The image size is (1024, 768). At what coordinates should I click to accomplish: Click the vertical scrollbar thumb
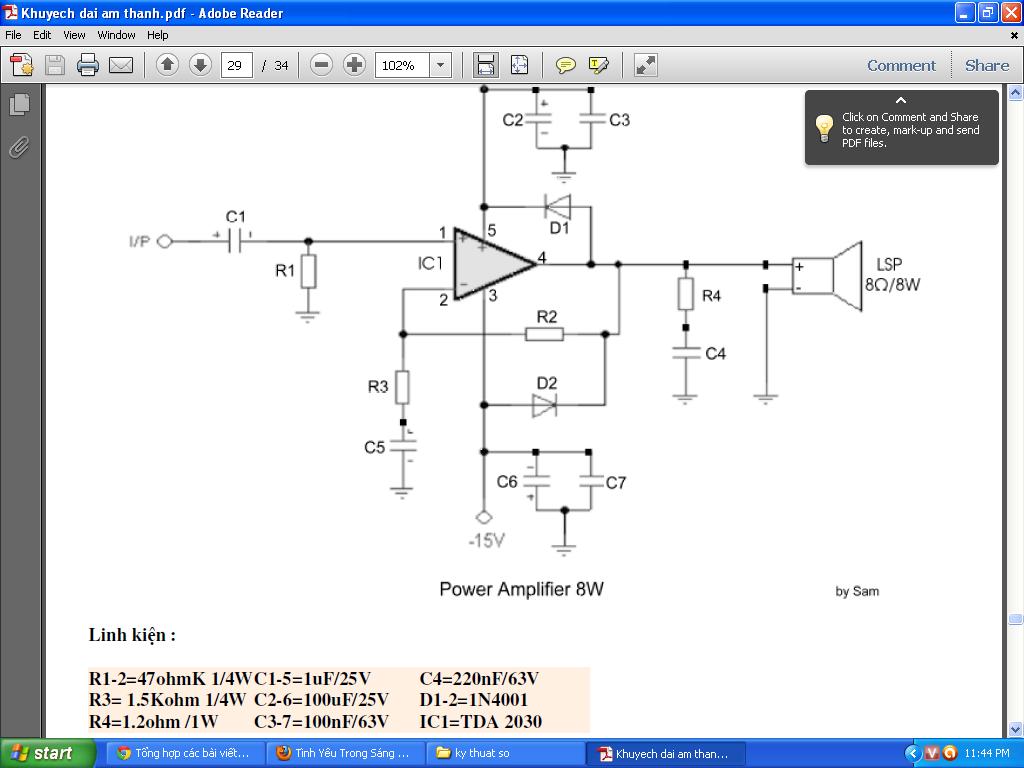(x=1016, y=618)
